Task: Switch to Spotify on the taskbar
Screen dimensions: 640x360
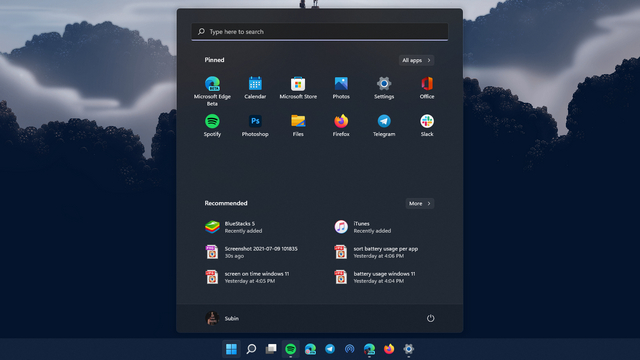Action: pyautogui.click(x=291, y=349)
